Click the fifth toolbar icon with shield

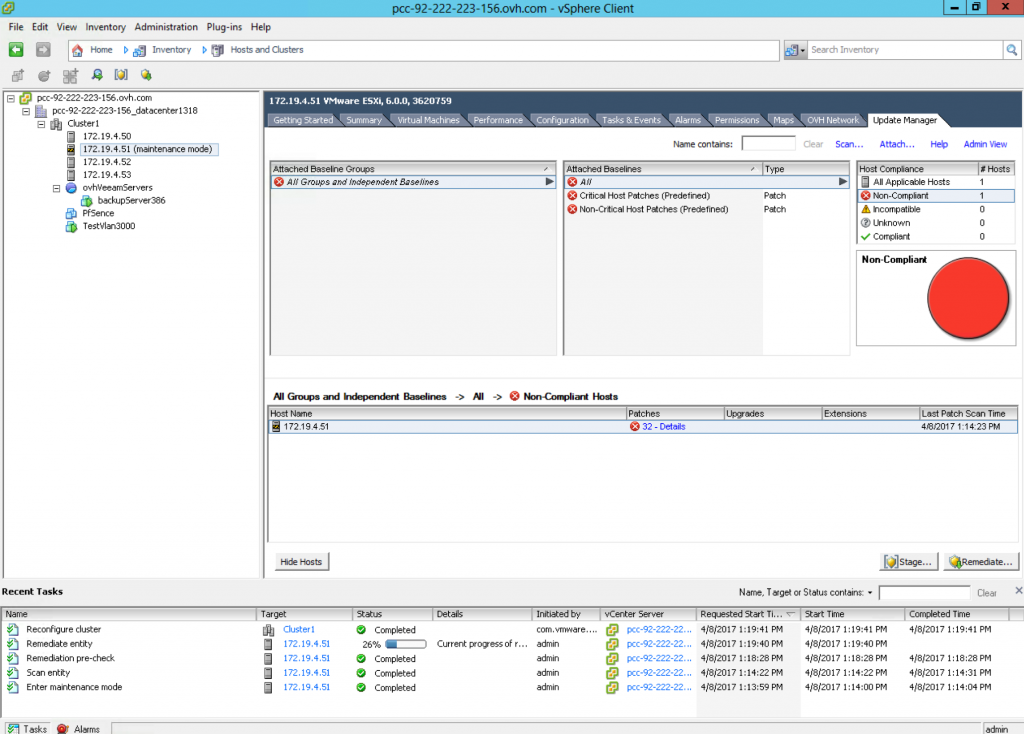click(121, 75)
